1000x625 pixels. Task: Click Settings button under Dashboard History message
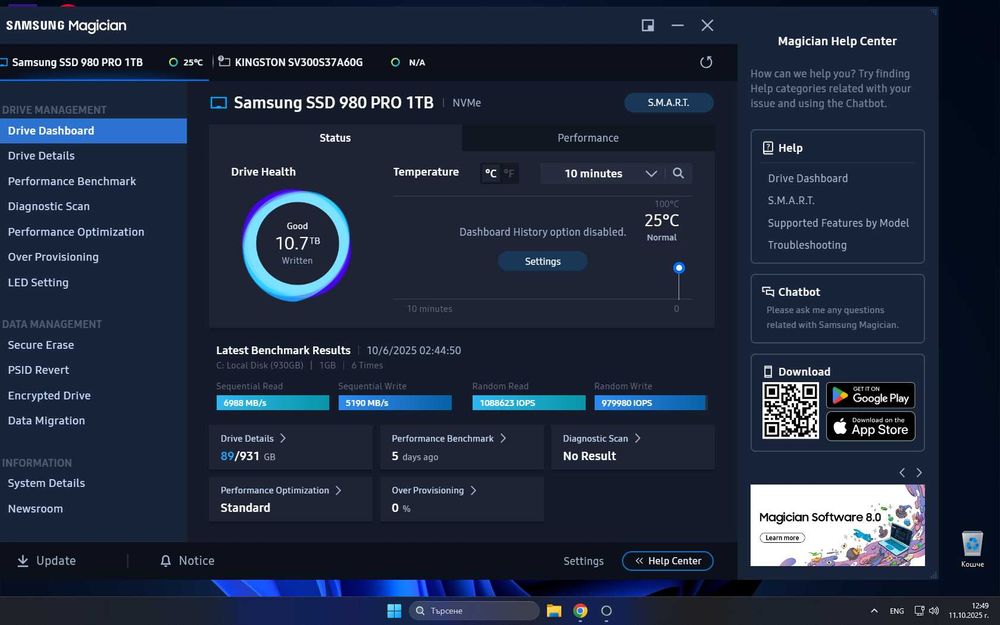(543, 261)
